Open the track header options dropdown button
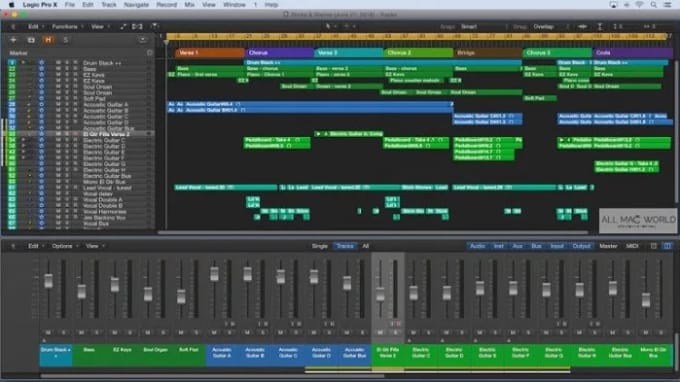Image resolution: width=680 pixels, height=382 pixels. [143, 40]
